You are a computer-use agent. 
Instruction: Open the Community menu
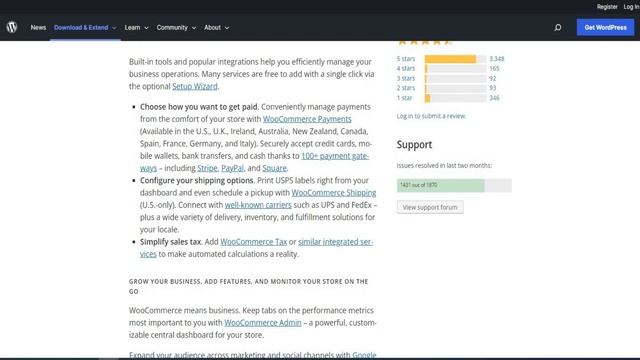(x=172, y=27)
